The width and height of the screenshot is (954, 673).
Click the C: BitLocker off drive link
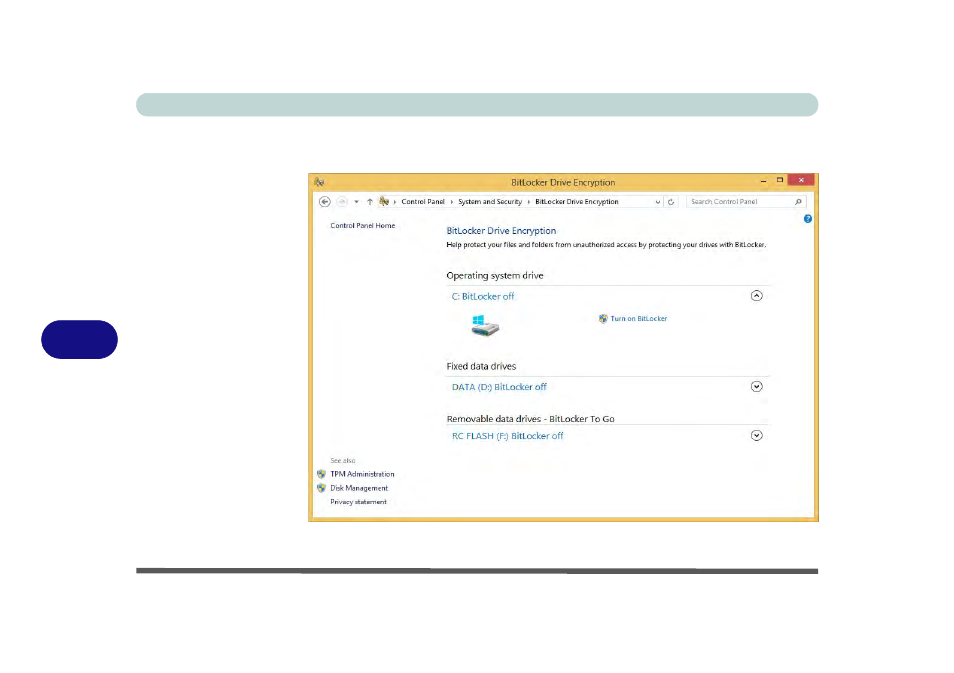(482, 296)
